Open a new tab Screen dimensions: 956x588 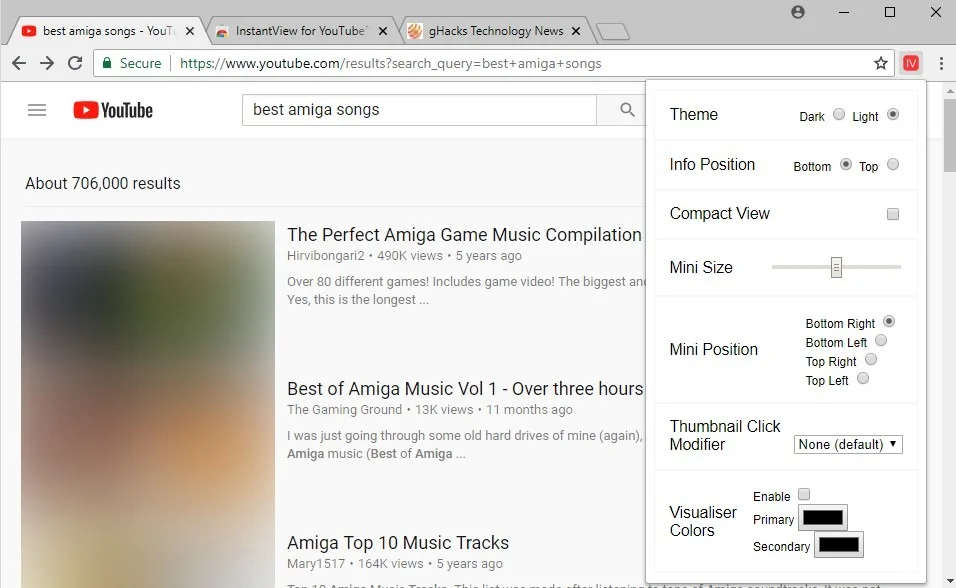tap(613, 31)
